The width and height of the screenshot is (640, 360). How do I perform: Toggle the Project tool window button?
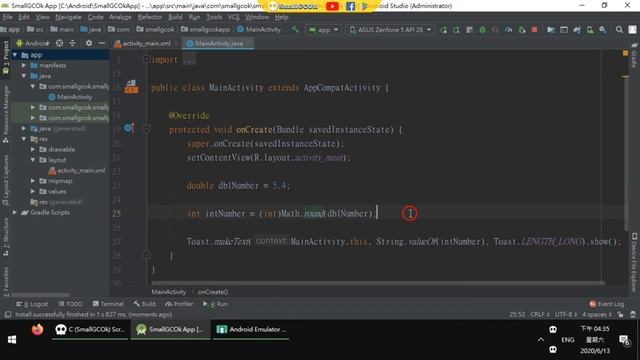(x=5, y=58)
